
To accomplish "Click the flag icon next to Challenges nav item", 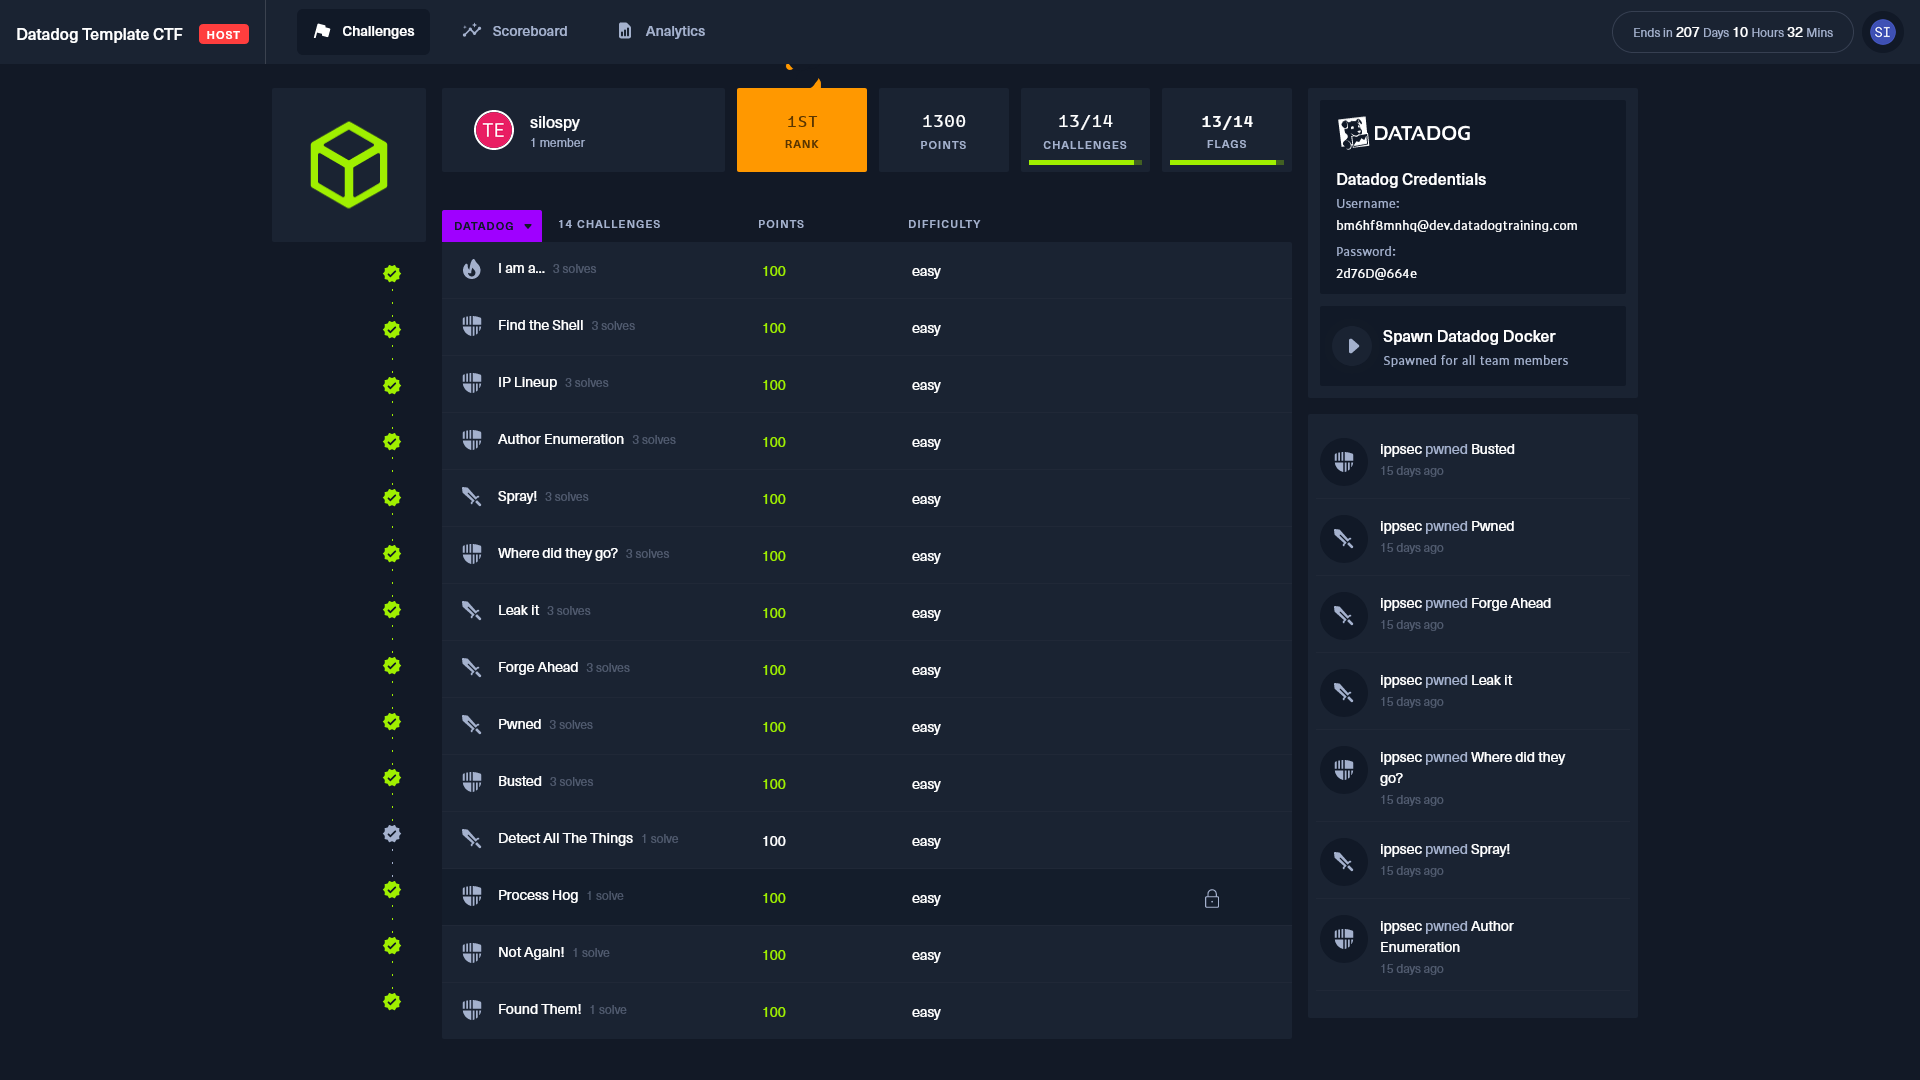I will 321,31.
